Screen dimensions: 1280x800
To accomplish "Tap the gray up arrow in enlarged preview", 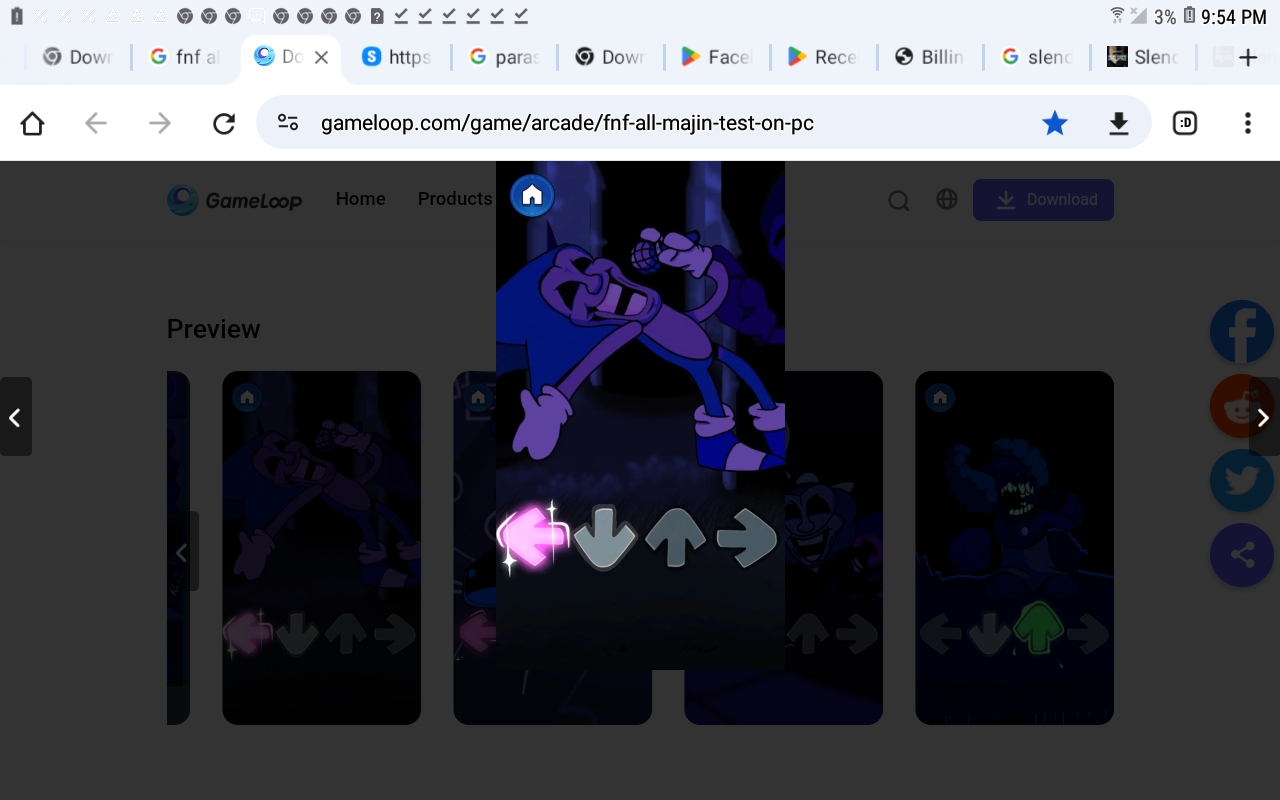I will [676, 537].
